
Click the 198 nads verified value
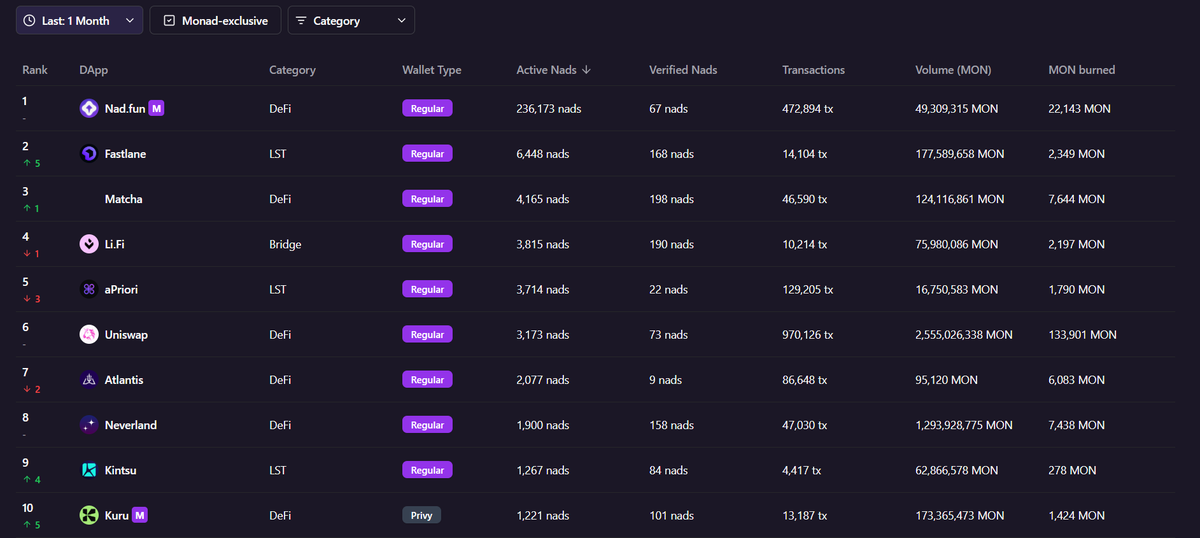(671, 199)
